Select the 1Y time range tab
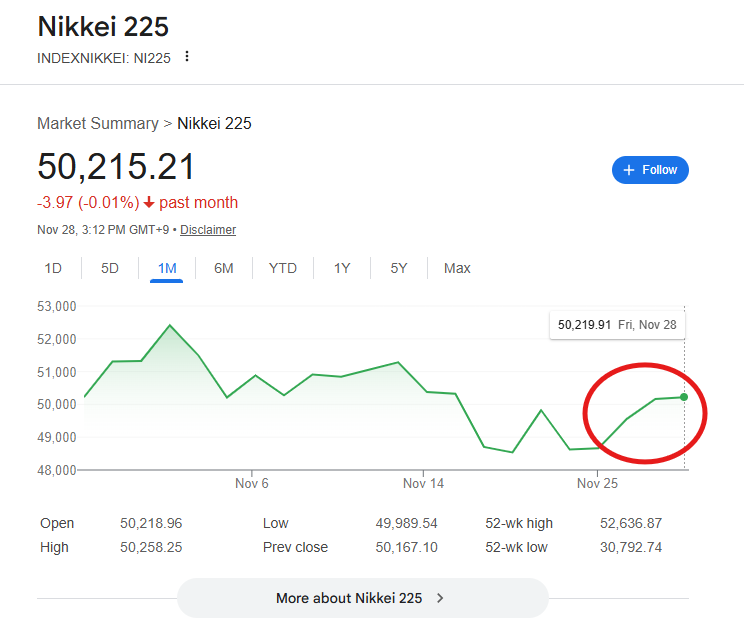 [x=342, y=268]
